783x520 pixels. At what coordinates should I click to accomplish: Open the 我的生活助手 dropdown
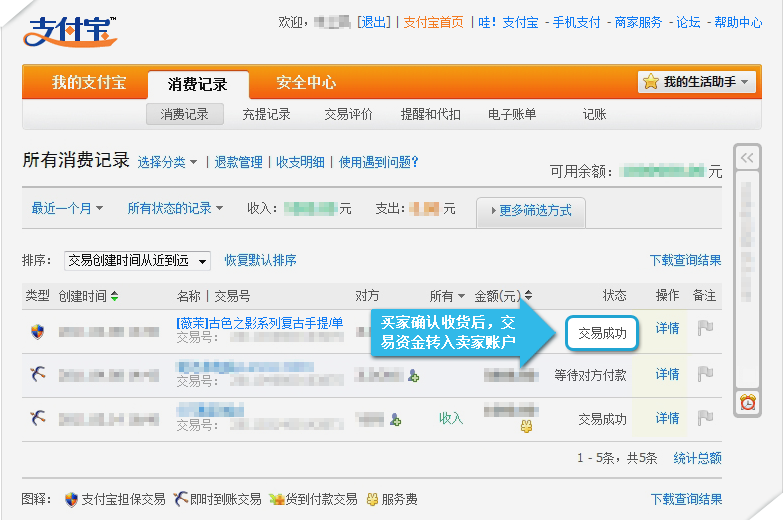tap(698, 82)
